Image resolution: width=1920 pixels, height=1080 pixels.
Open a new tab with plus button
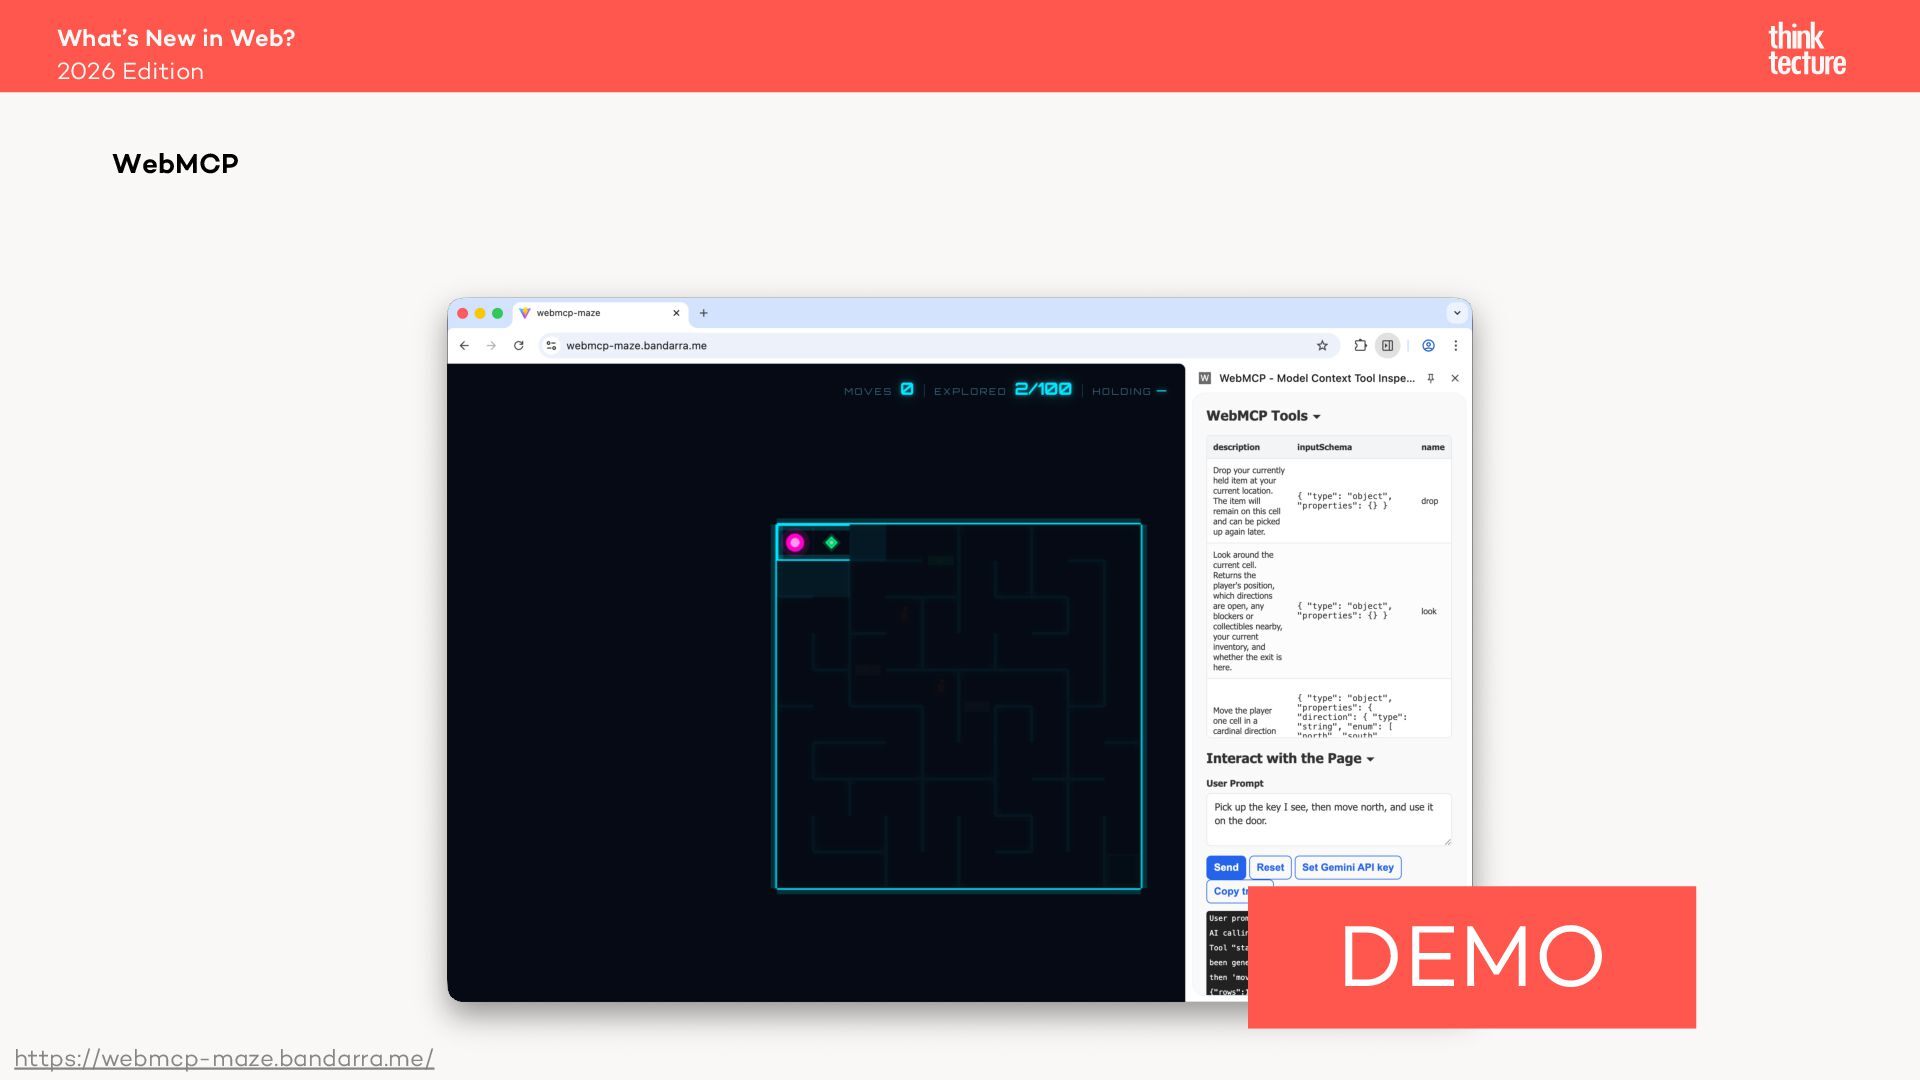point(704,313)
